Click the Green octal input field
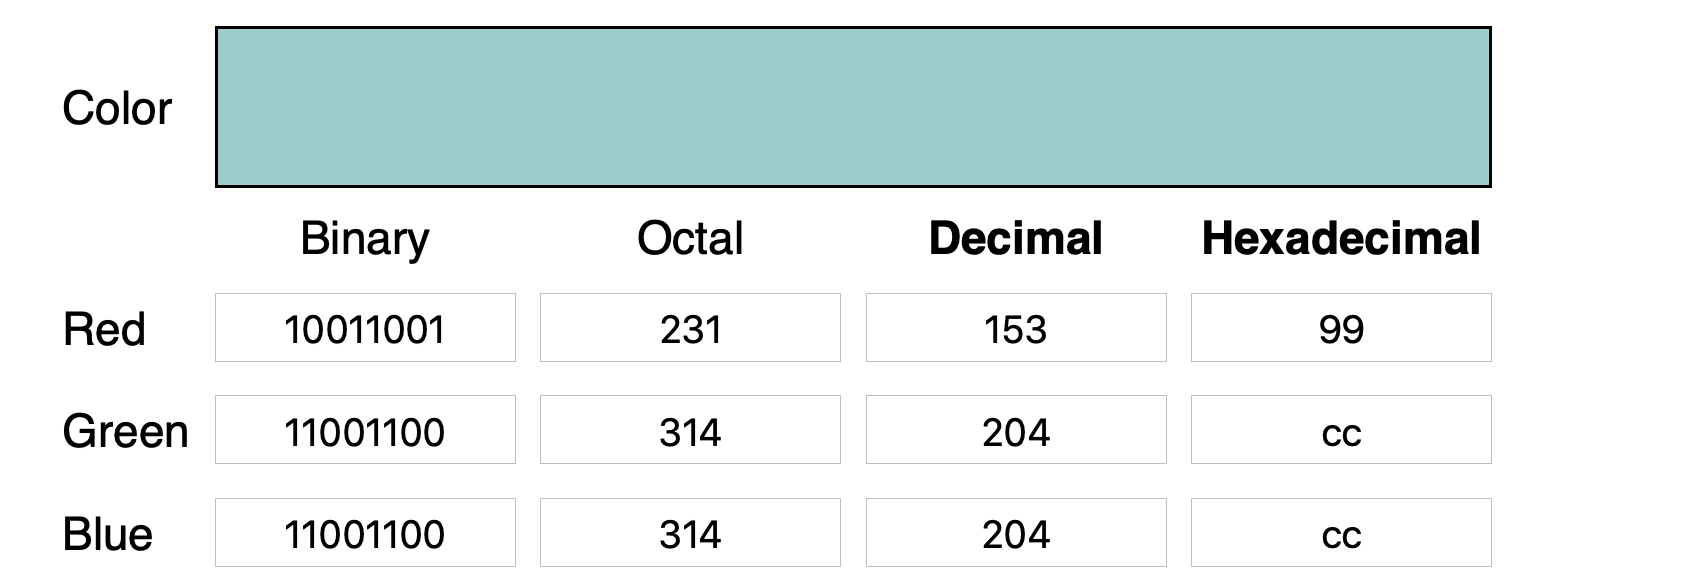 tap(690, 431)
